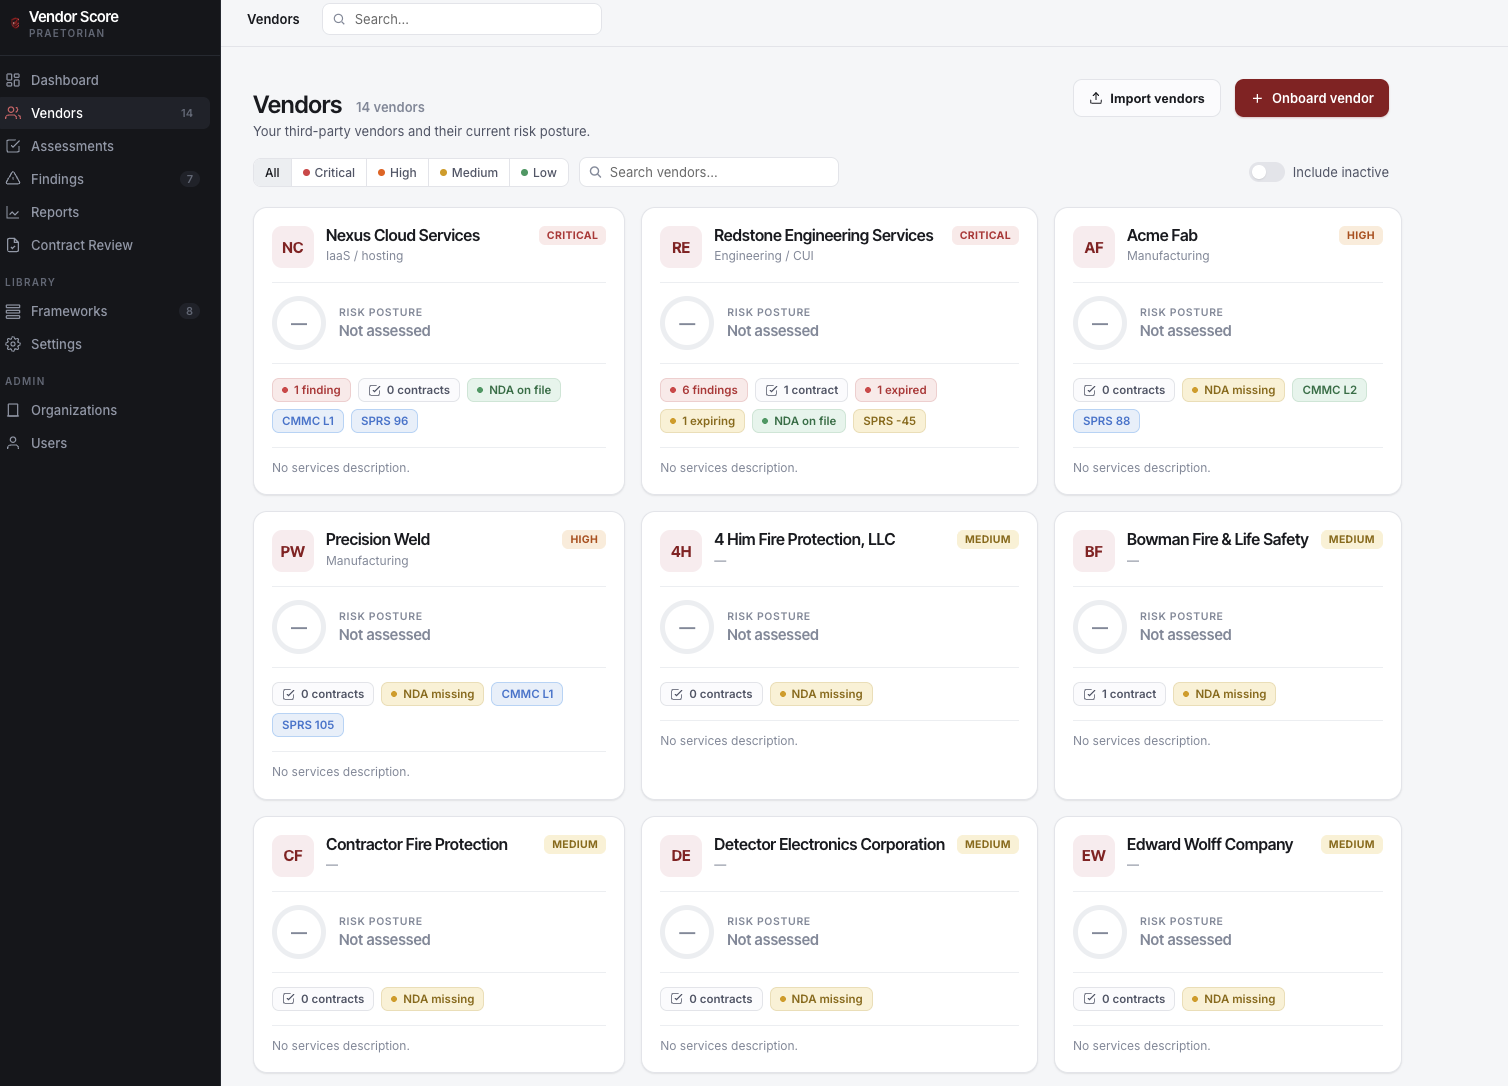Click the 7 badge next to Findings

click(190, 179)
